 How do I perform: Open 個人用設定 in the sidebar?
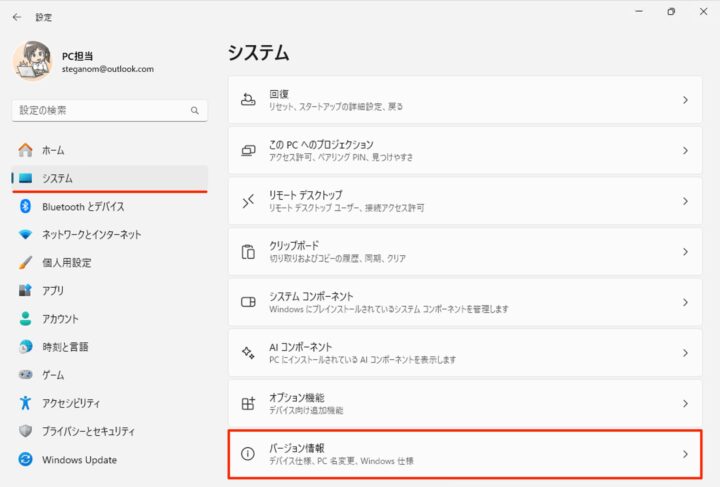[109, 263]
